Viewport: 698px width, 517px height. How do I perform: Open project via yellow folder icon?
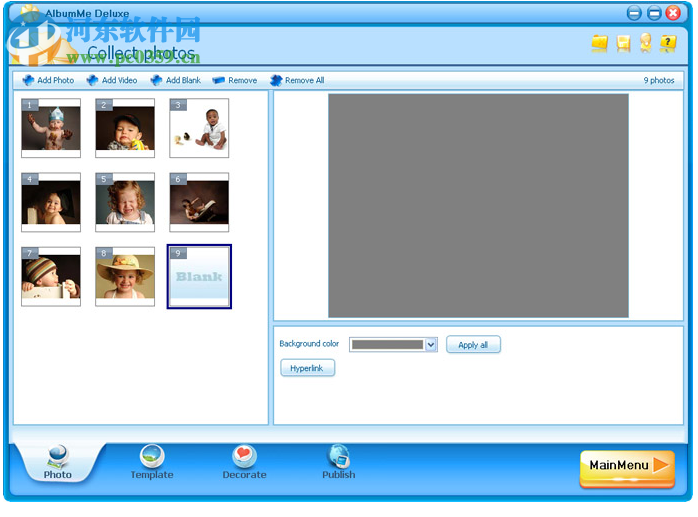(600, 43)
